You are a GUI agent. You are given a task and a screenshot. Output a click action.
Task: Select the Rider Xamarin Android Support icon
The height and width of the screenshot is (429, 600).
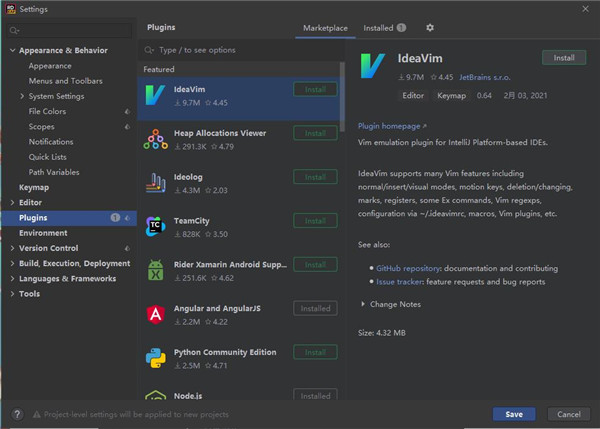[x=155, y=270]
